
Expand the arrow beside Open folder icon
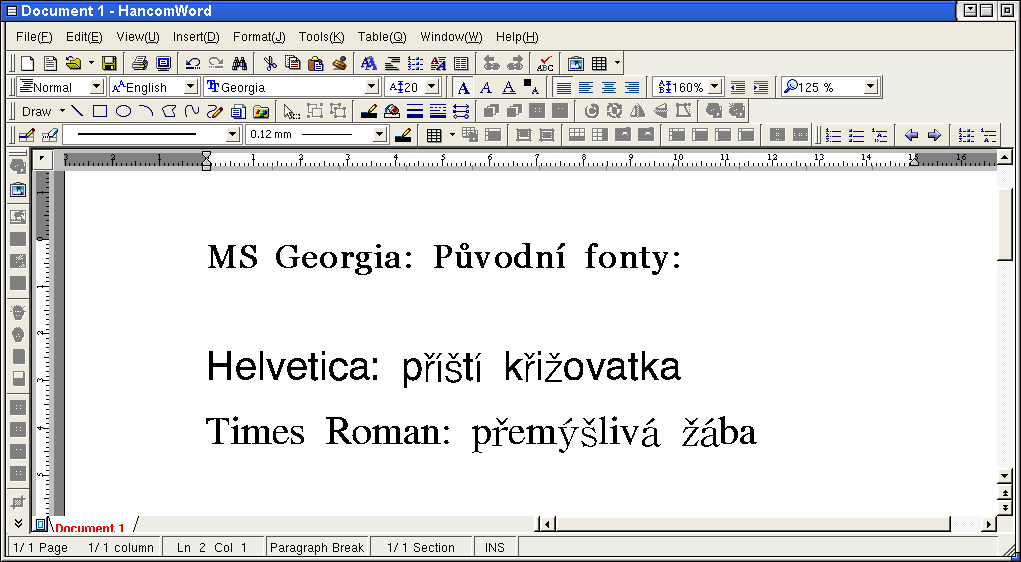point(92,63)
